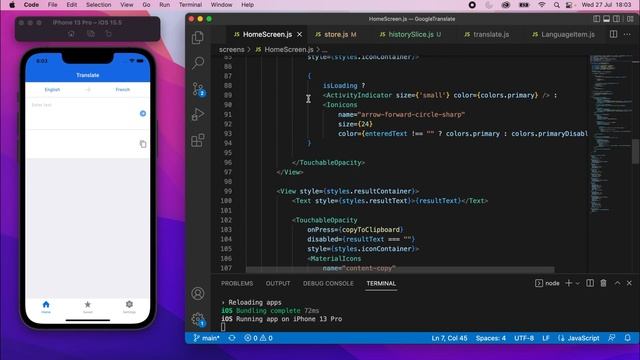Change end of line sequence LF
This screenshot has width=640, height=360.
(546, 338)
